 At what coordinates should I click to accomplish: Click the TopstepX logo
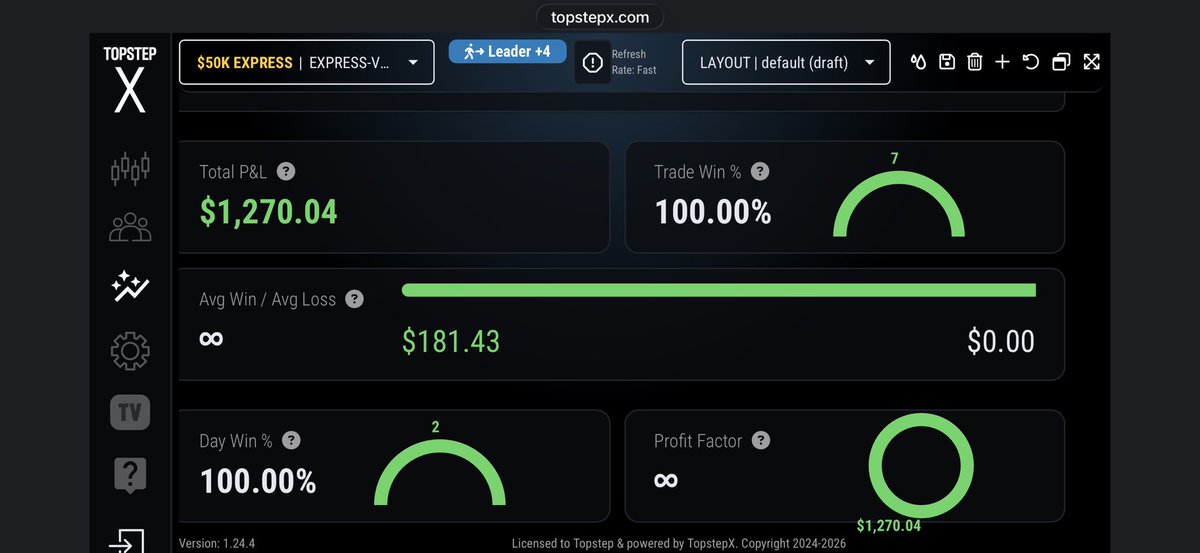(129, 80)
